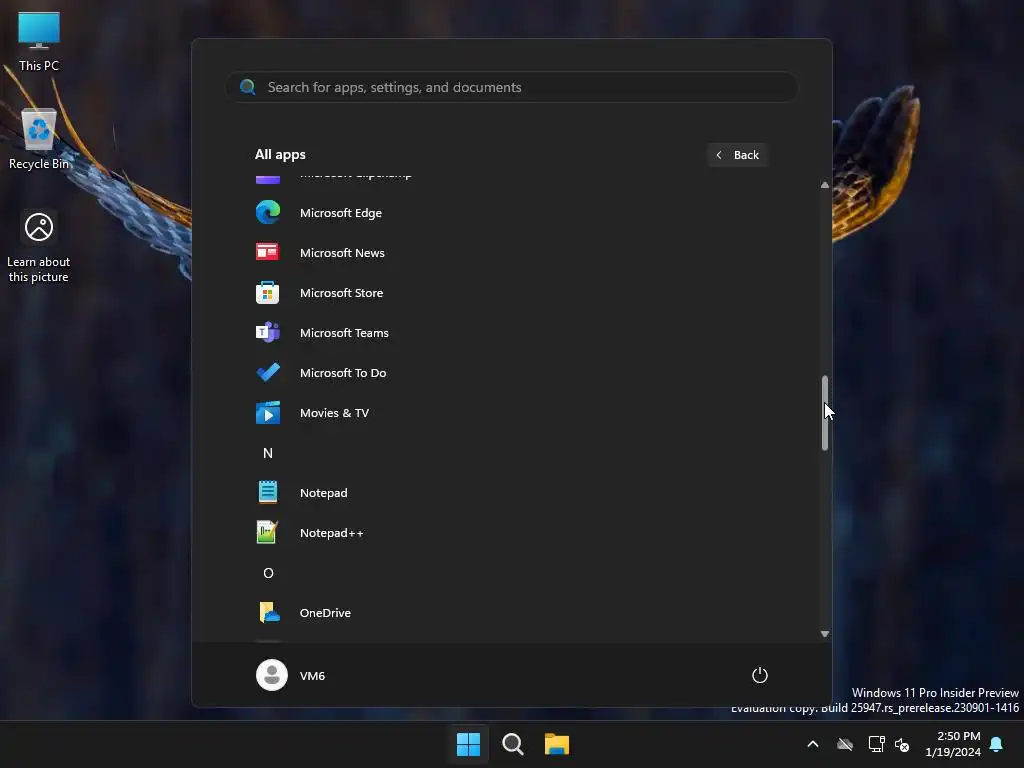Viewport: 1024px width, 768px height.
Task: Open the network status tray icon
Action: 876,744
